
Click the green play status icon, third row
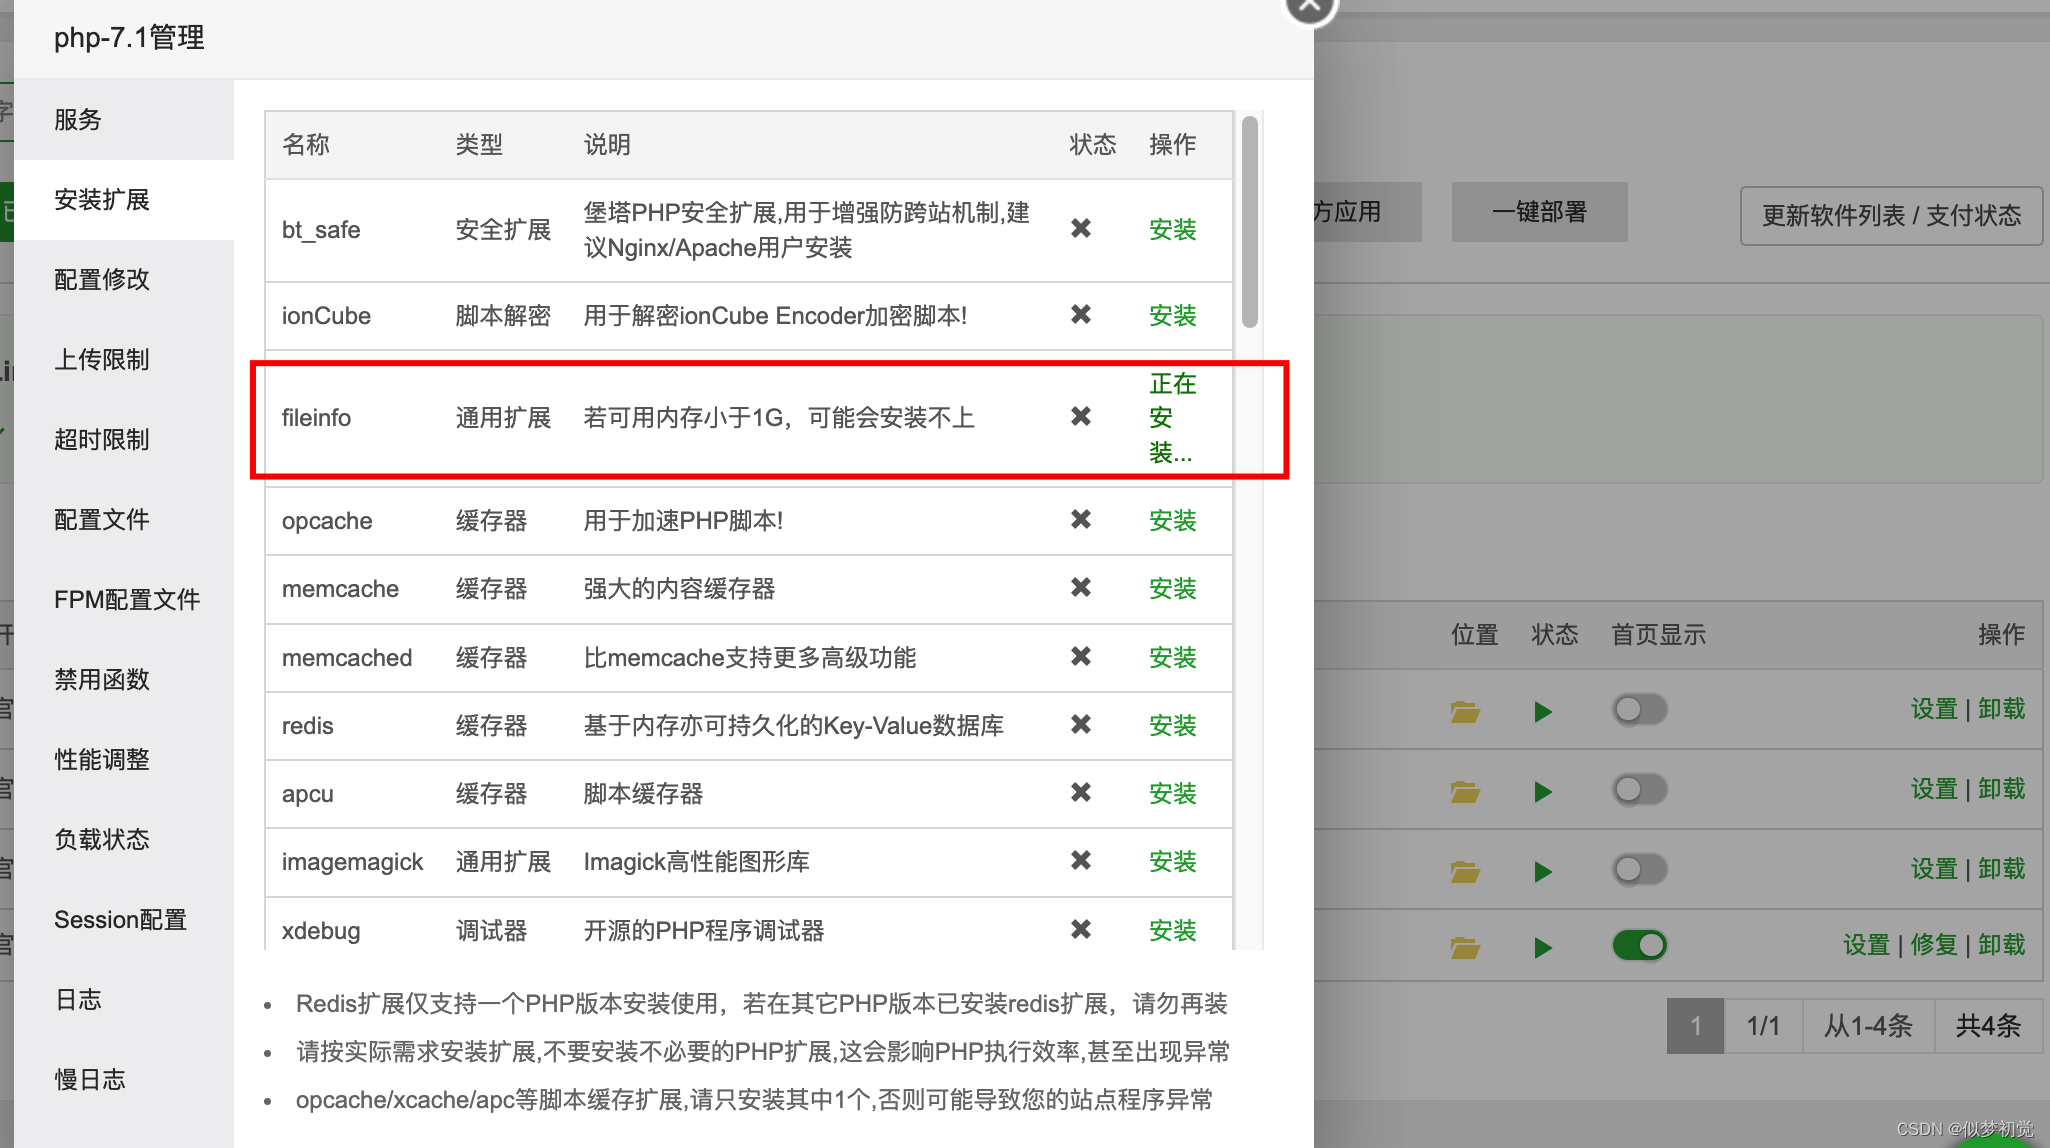[x=1543, y=871]
